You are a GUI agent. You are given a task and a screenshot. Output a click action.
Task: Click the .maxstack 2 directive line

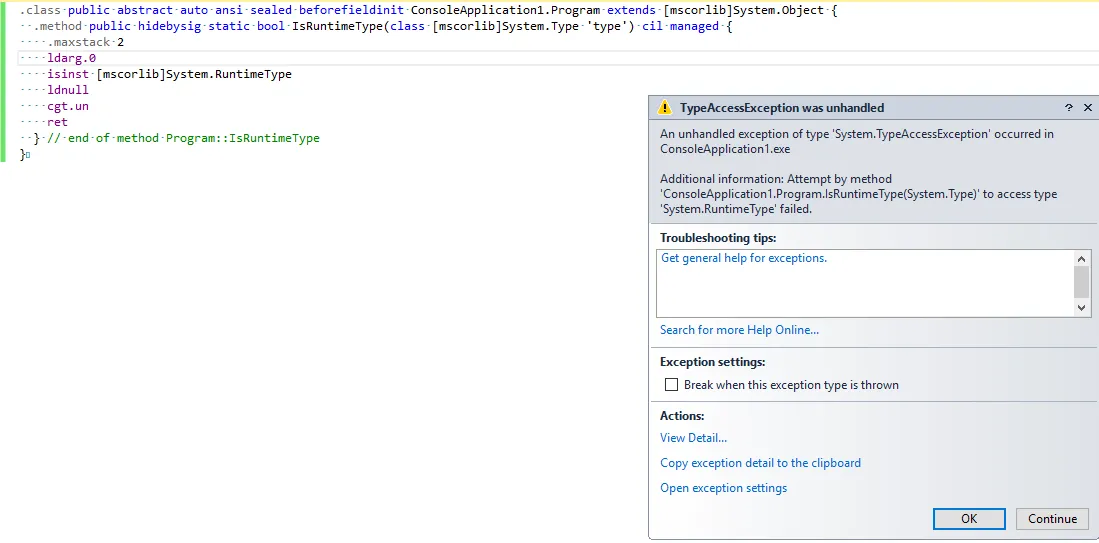pos(86,42)
